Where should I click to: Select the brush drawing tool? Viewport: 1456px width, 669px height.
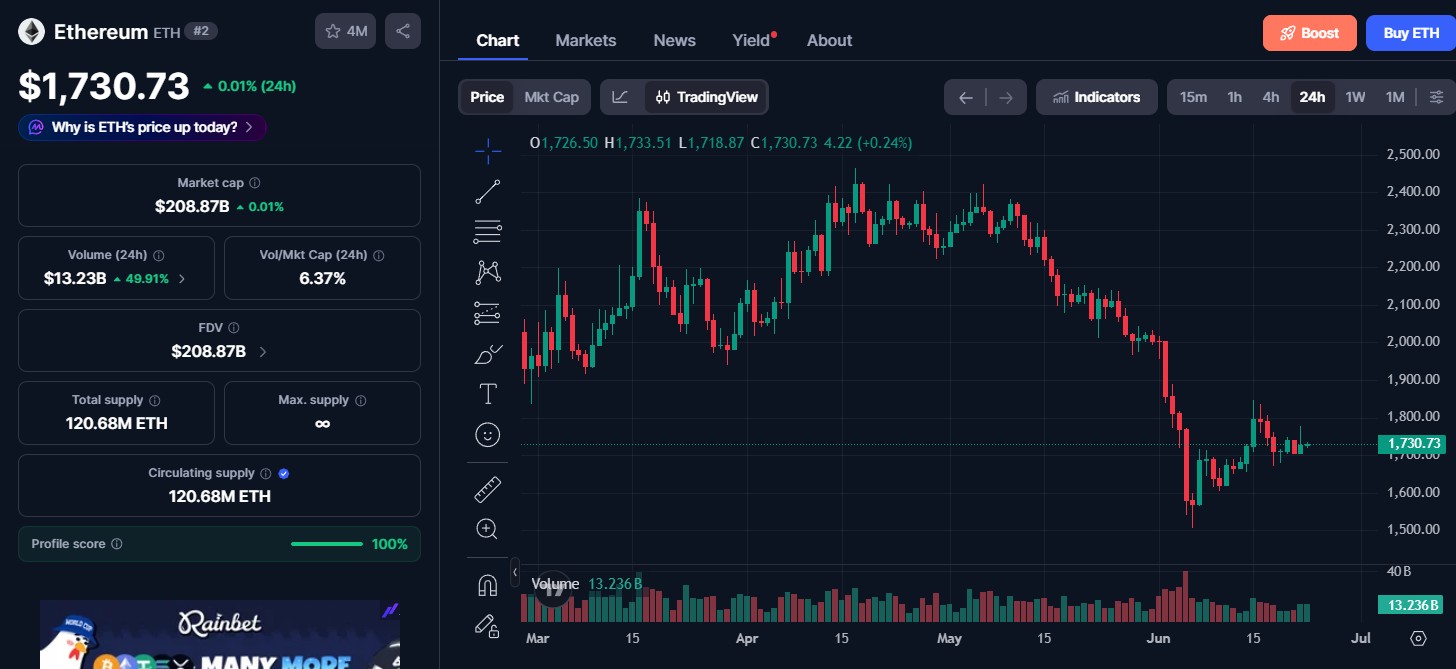[x=488, y=354]
